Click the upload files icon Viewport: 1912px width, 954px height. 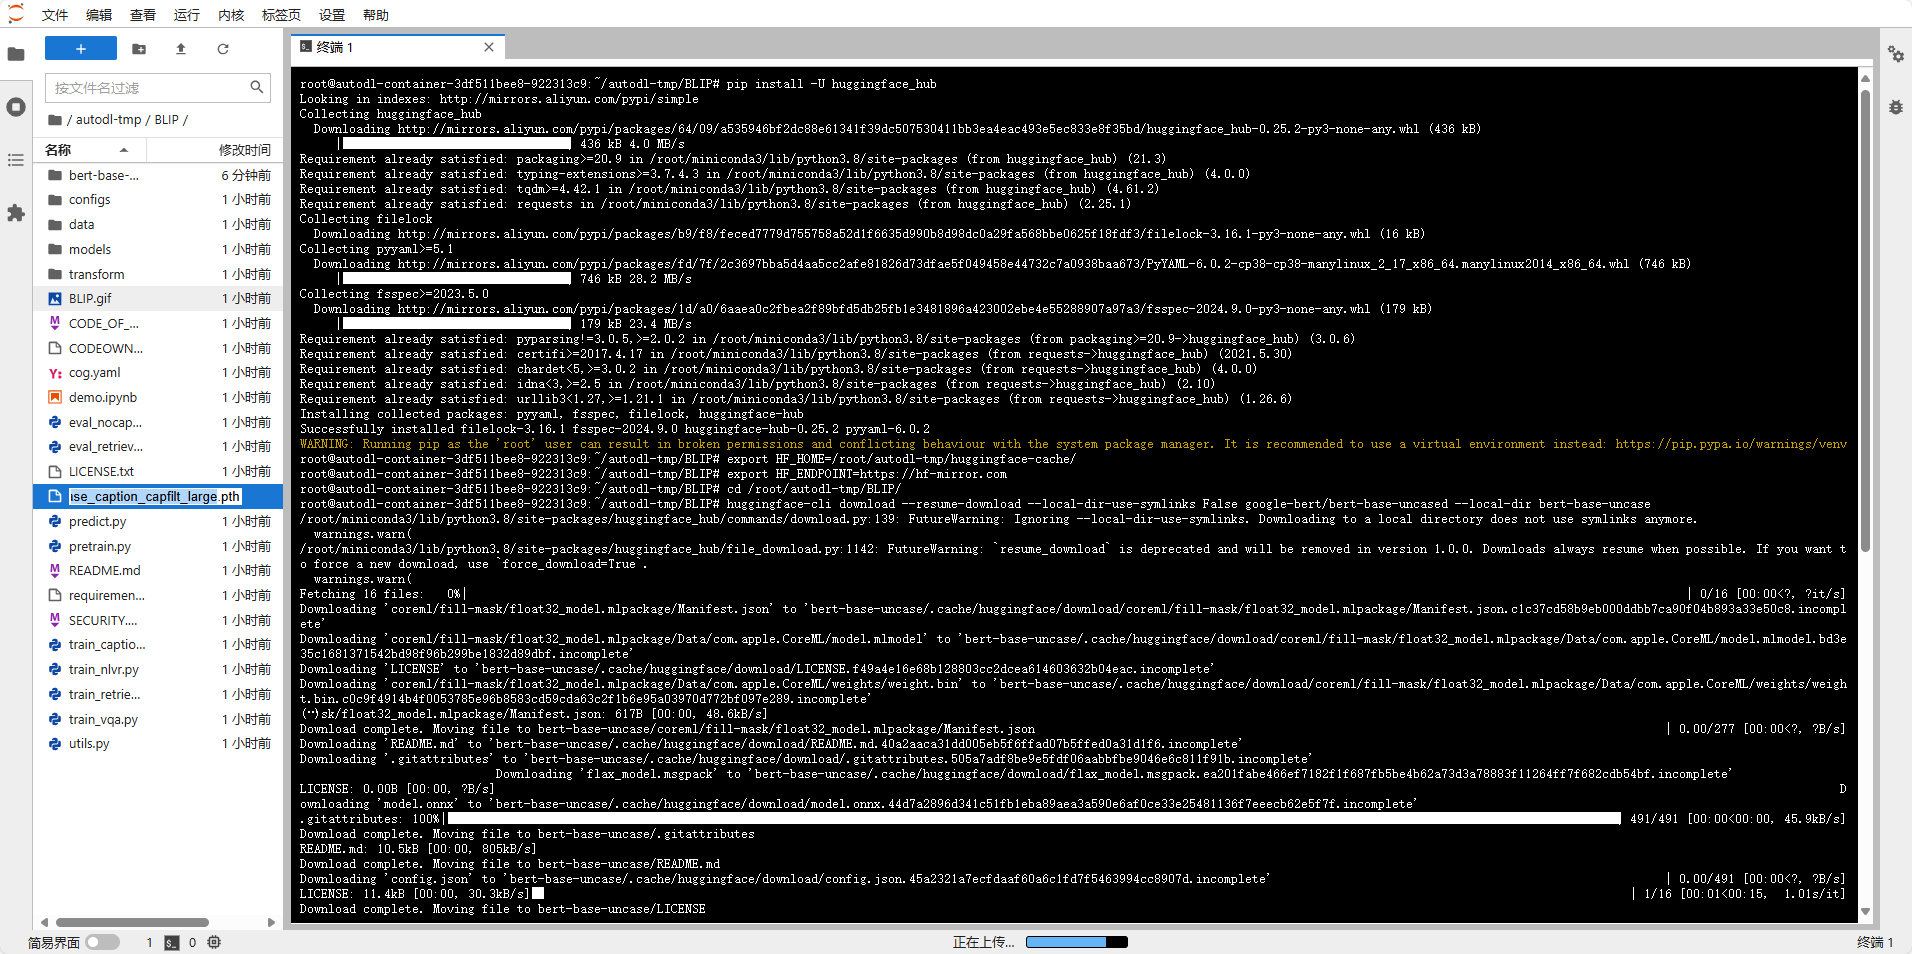tap(181, 49)
